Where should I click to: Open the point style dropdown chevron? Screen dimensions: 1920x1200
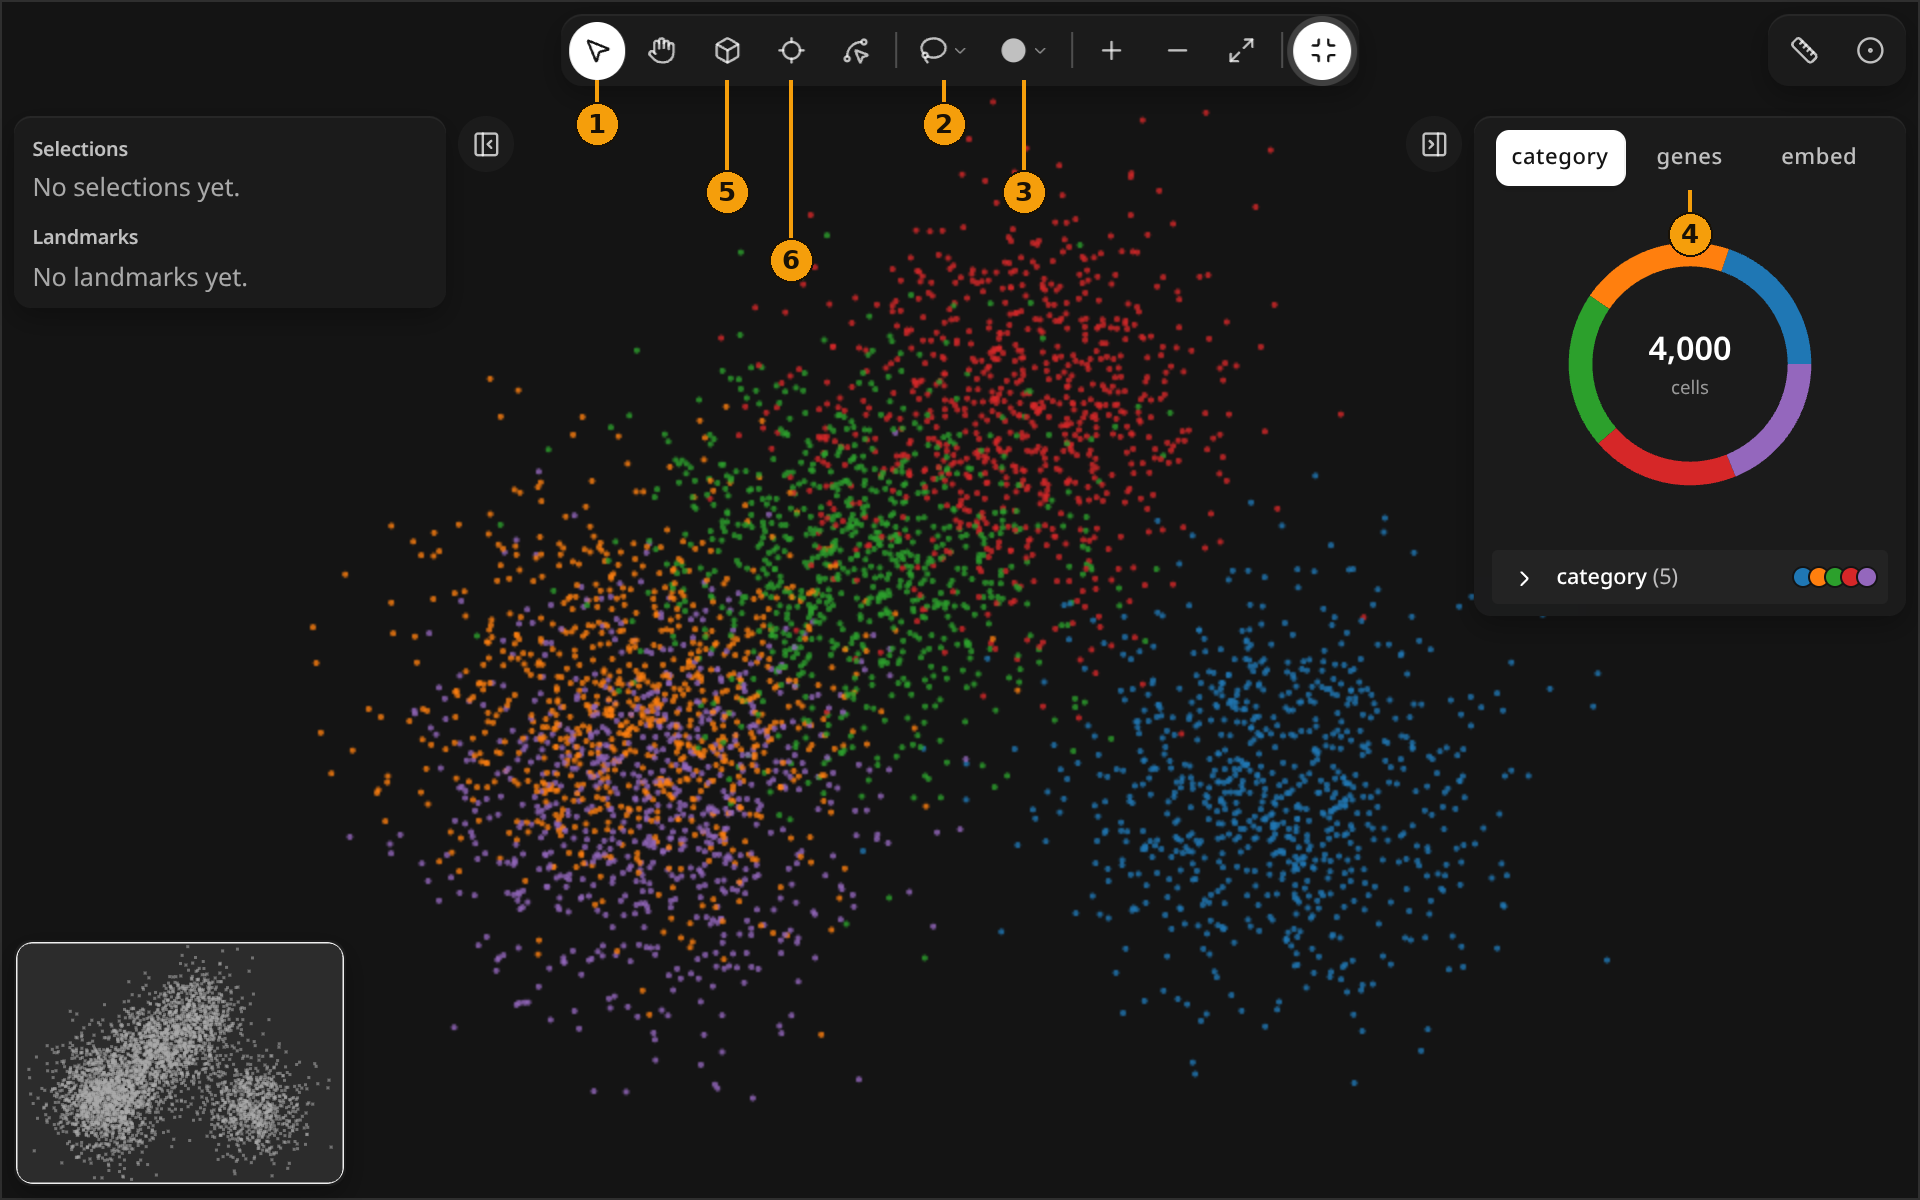click(1041, 51)
